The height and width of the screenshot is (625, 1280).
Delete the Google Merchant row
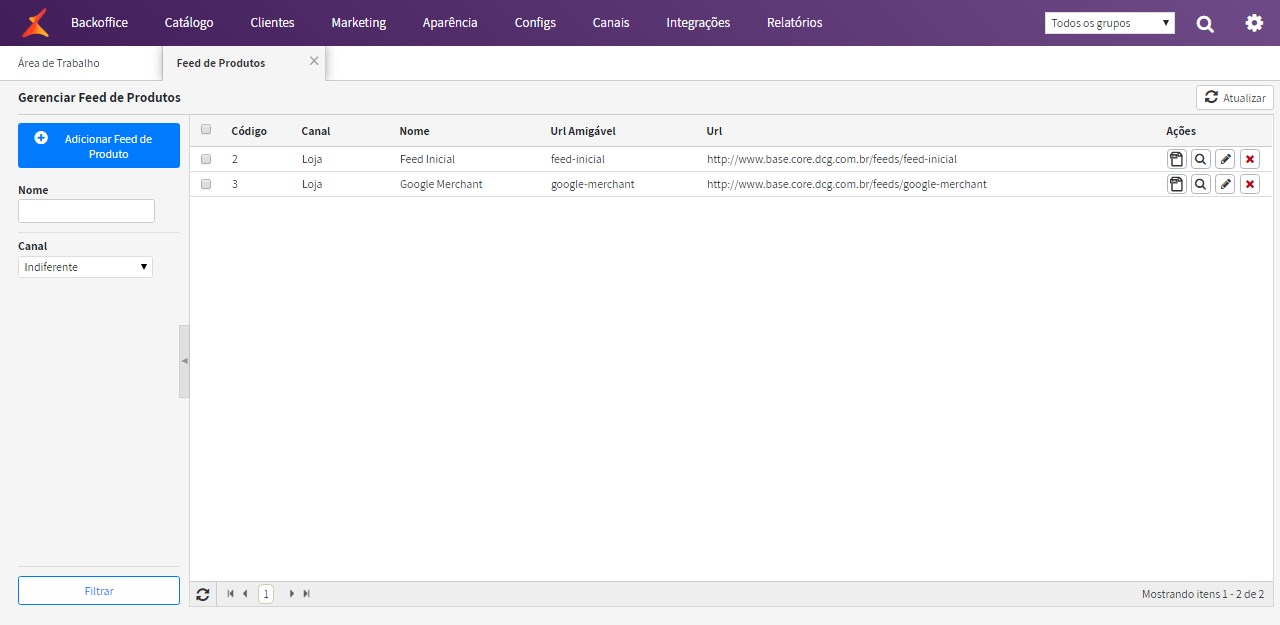click(1250, 184)
